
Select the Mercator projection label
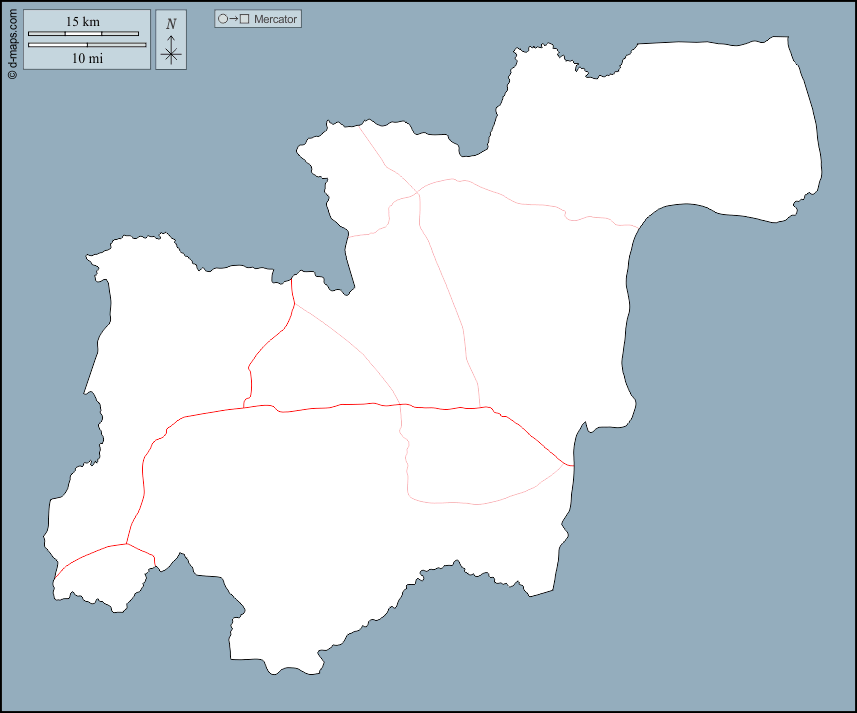coord(276,19)
